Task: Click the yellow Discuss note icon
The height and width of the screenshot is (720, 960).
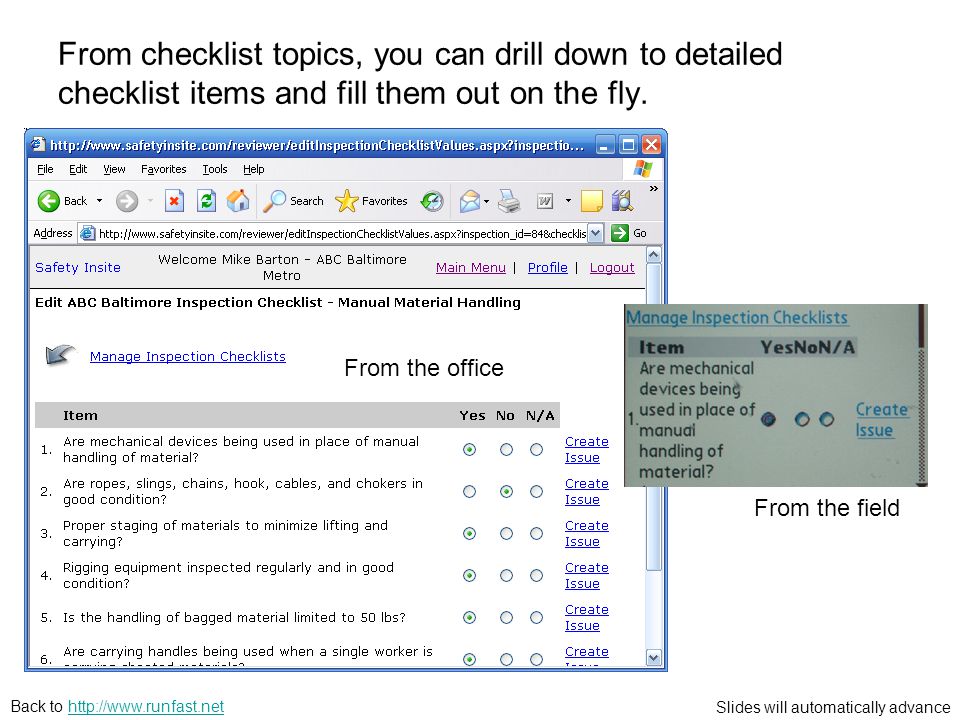Action: 591,201
